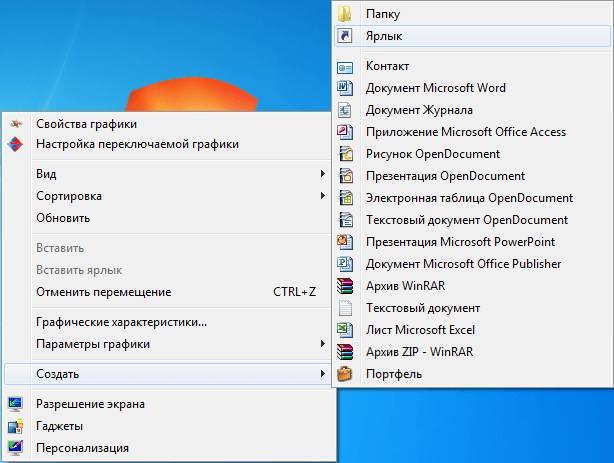Select Документ Журнала entry
Viewport: 614px width, 463px height.
tap(473, 110)
